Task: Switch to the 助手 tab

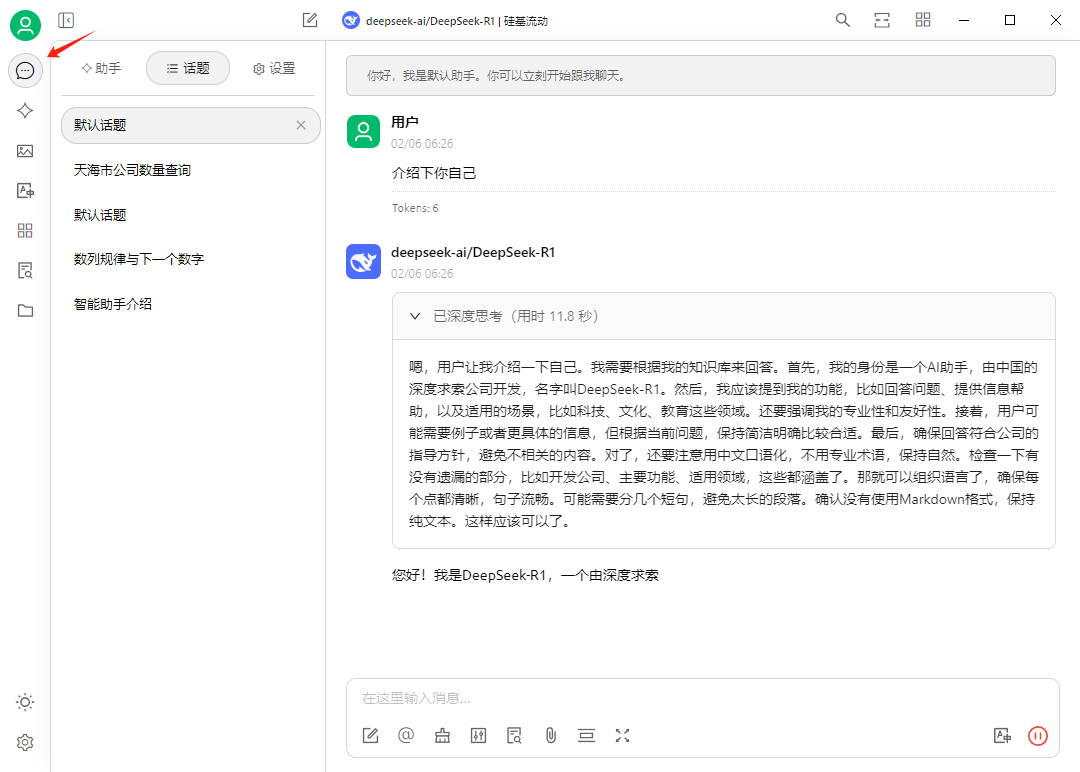Action: tap(100, 68)
